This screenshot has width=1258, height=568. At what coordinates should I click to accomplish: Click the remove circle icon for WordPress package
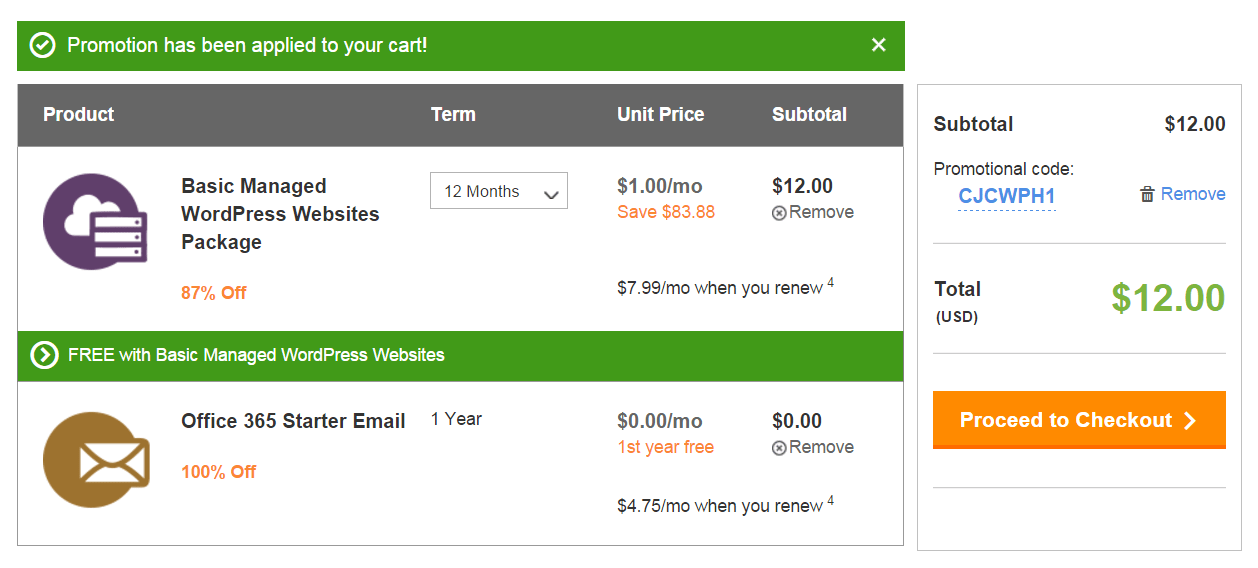click(779, 213)
